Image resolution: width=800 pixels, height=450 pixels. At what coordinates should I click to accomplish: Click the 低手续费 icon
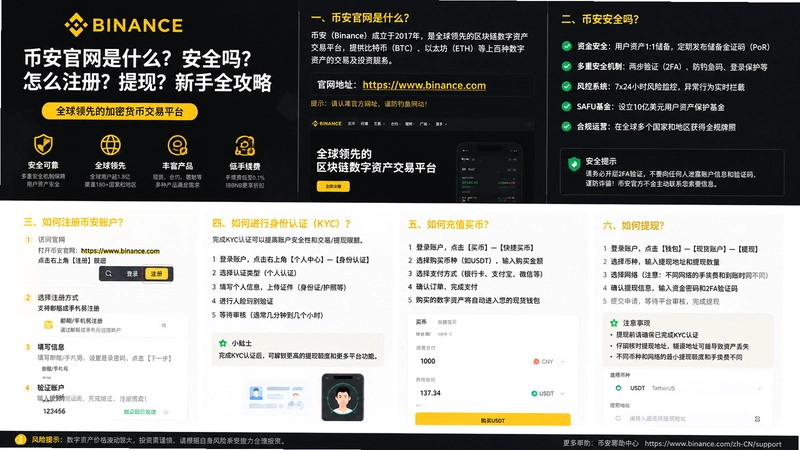tap(245, 146)
